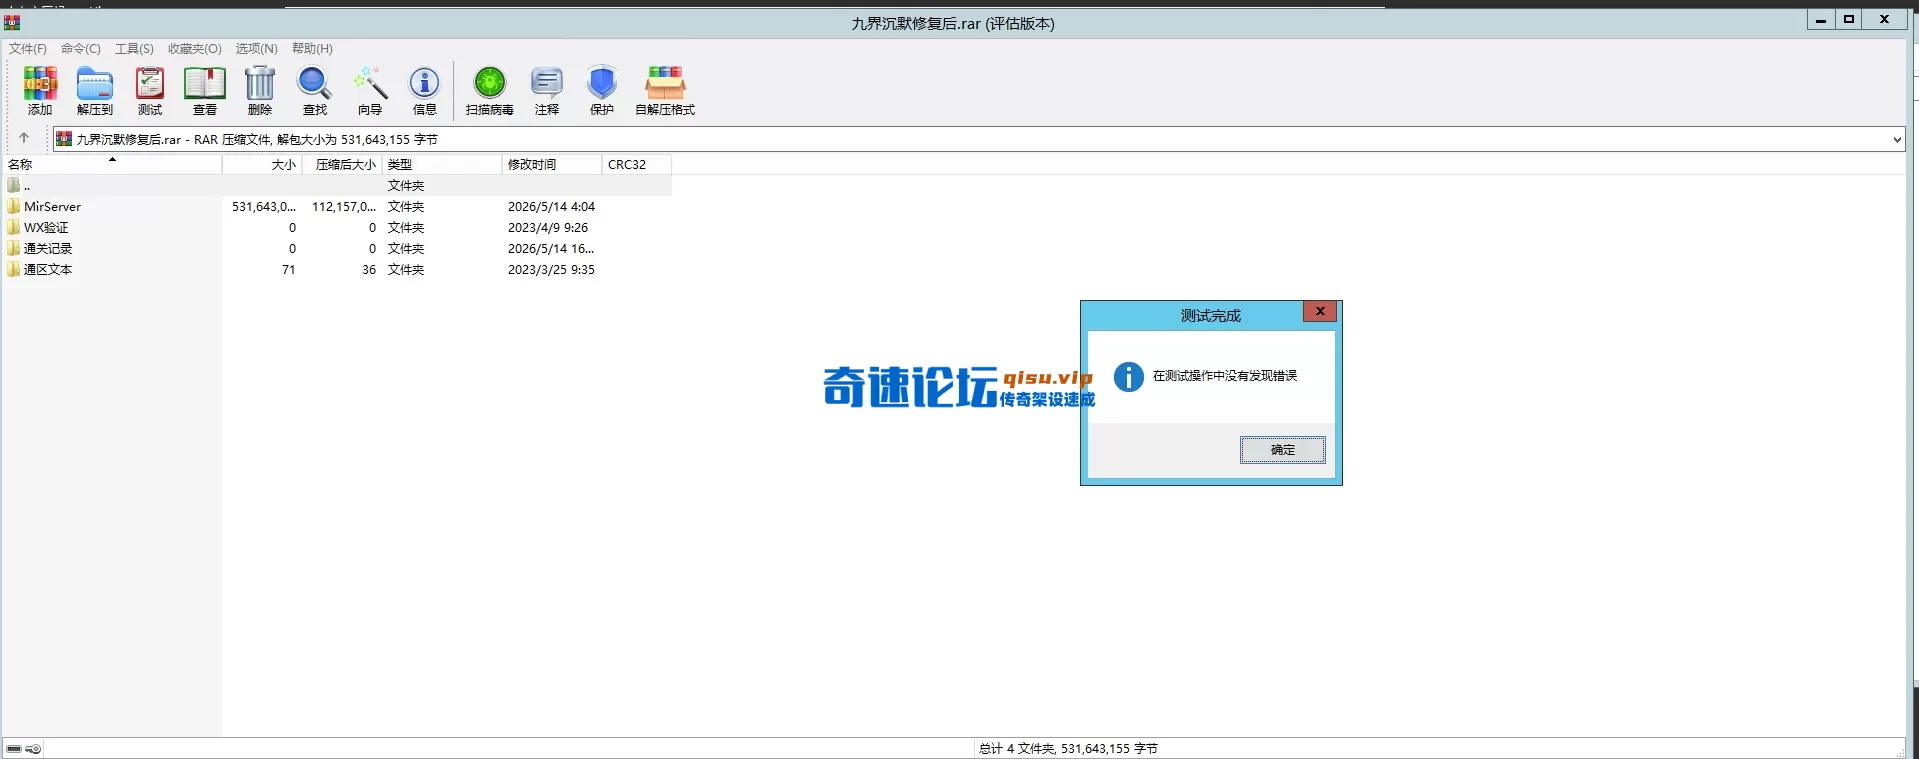Click the info icon in the dialog
The height and width of the screenshot is (759, 1919).
click(x=1129, y=376)
